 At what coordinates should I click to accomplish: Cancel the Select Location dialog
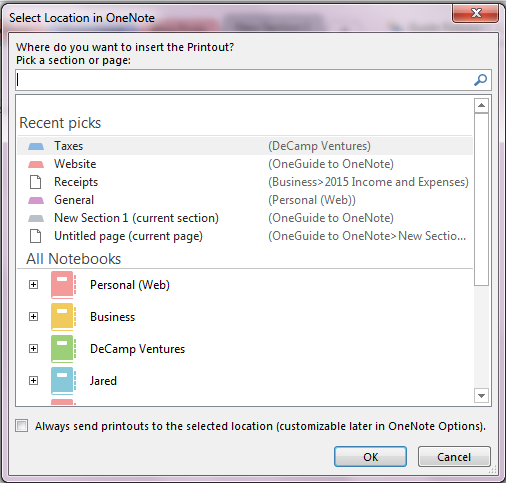coord(454,457)
